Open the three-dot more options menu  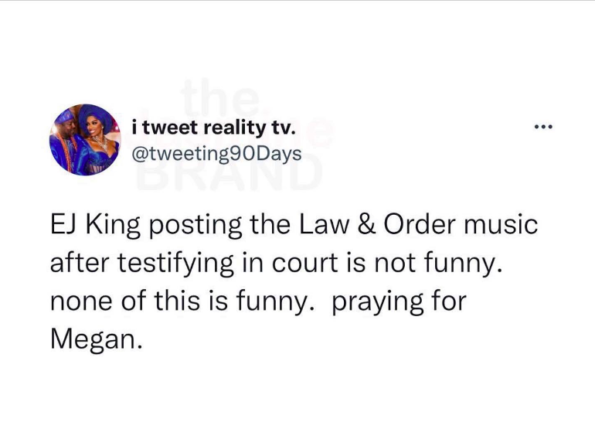[x=543, y=127]
